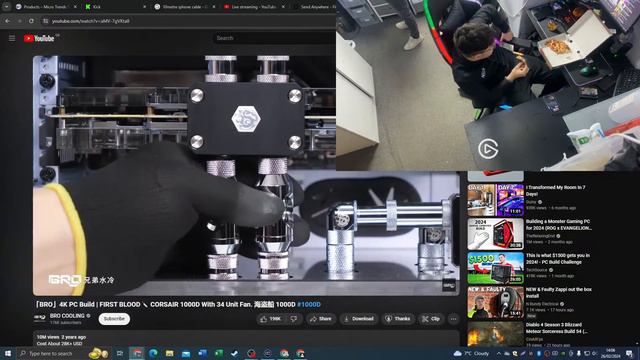
Task: Open 'I Transformed My Room in 7 Days' title
Action: point(556,191)
